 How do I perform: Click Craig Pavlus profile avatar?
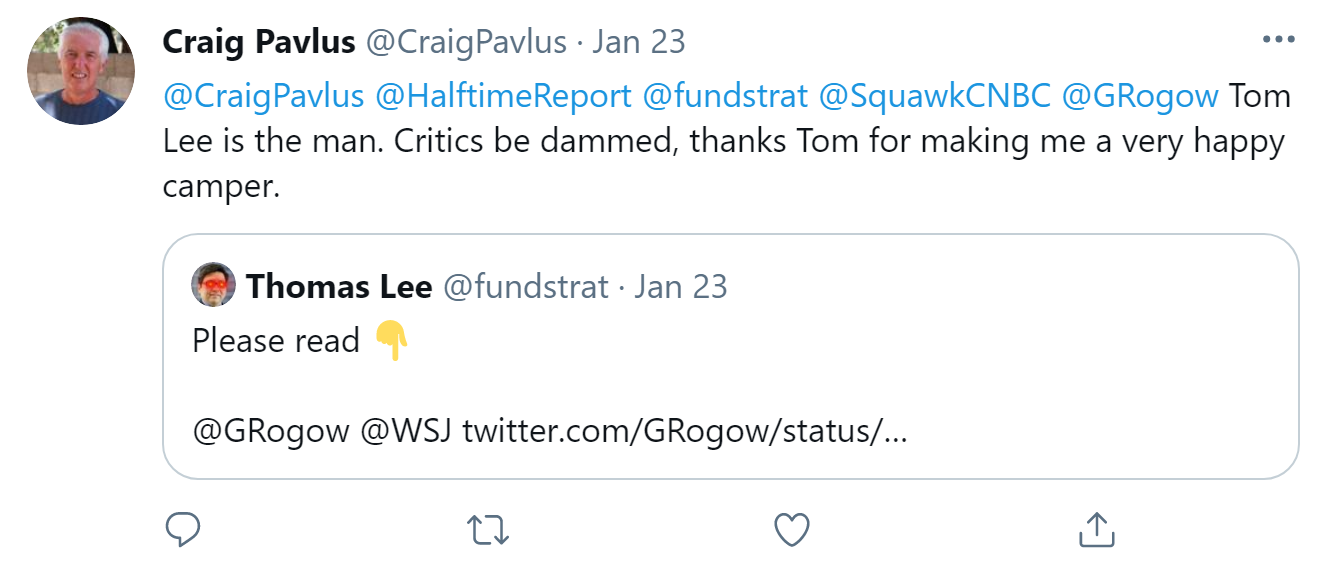(81, 71)
